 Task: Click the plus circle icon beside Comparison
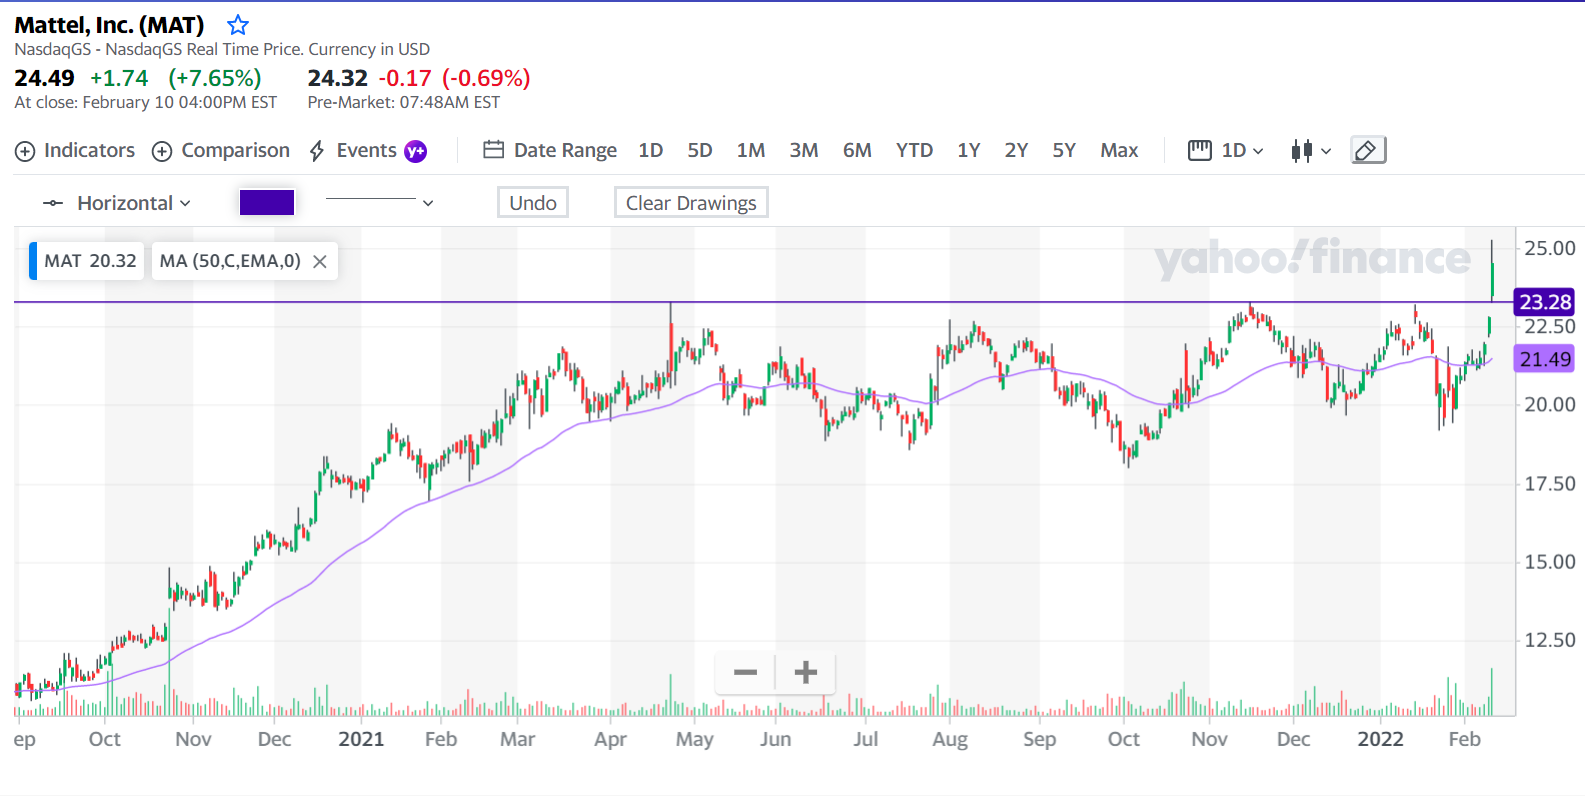coord(162,151)
